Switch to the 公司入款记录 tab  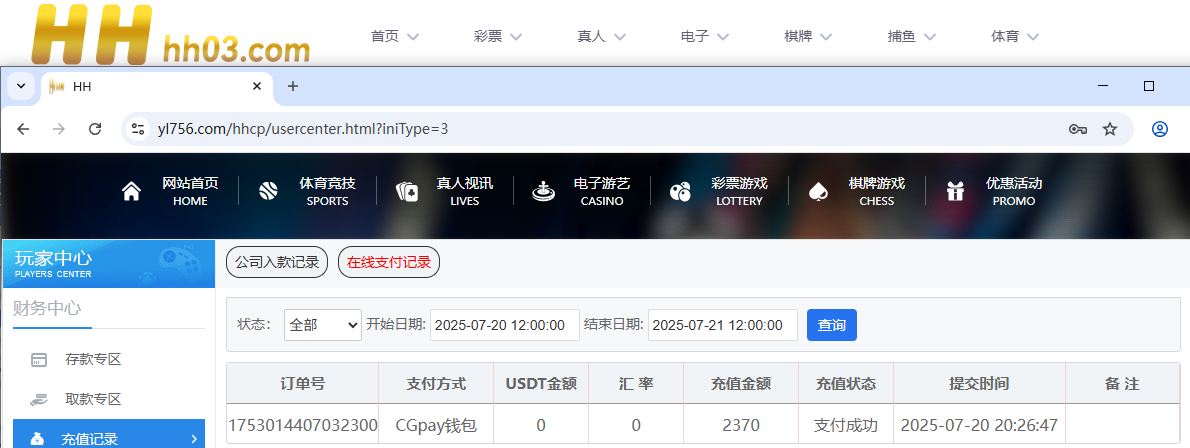tap(276, 263)
